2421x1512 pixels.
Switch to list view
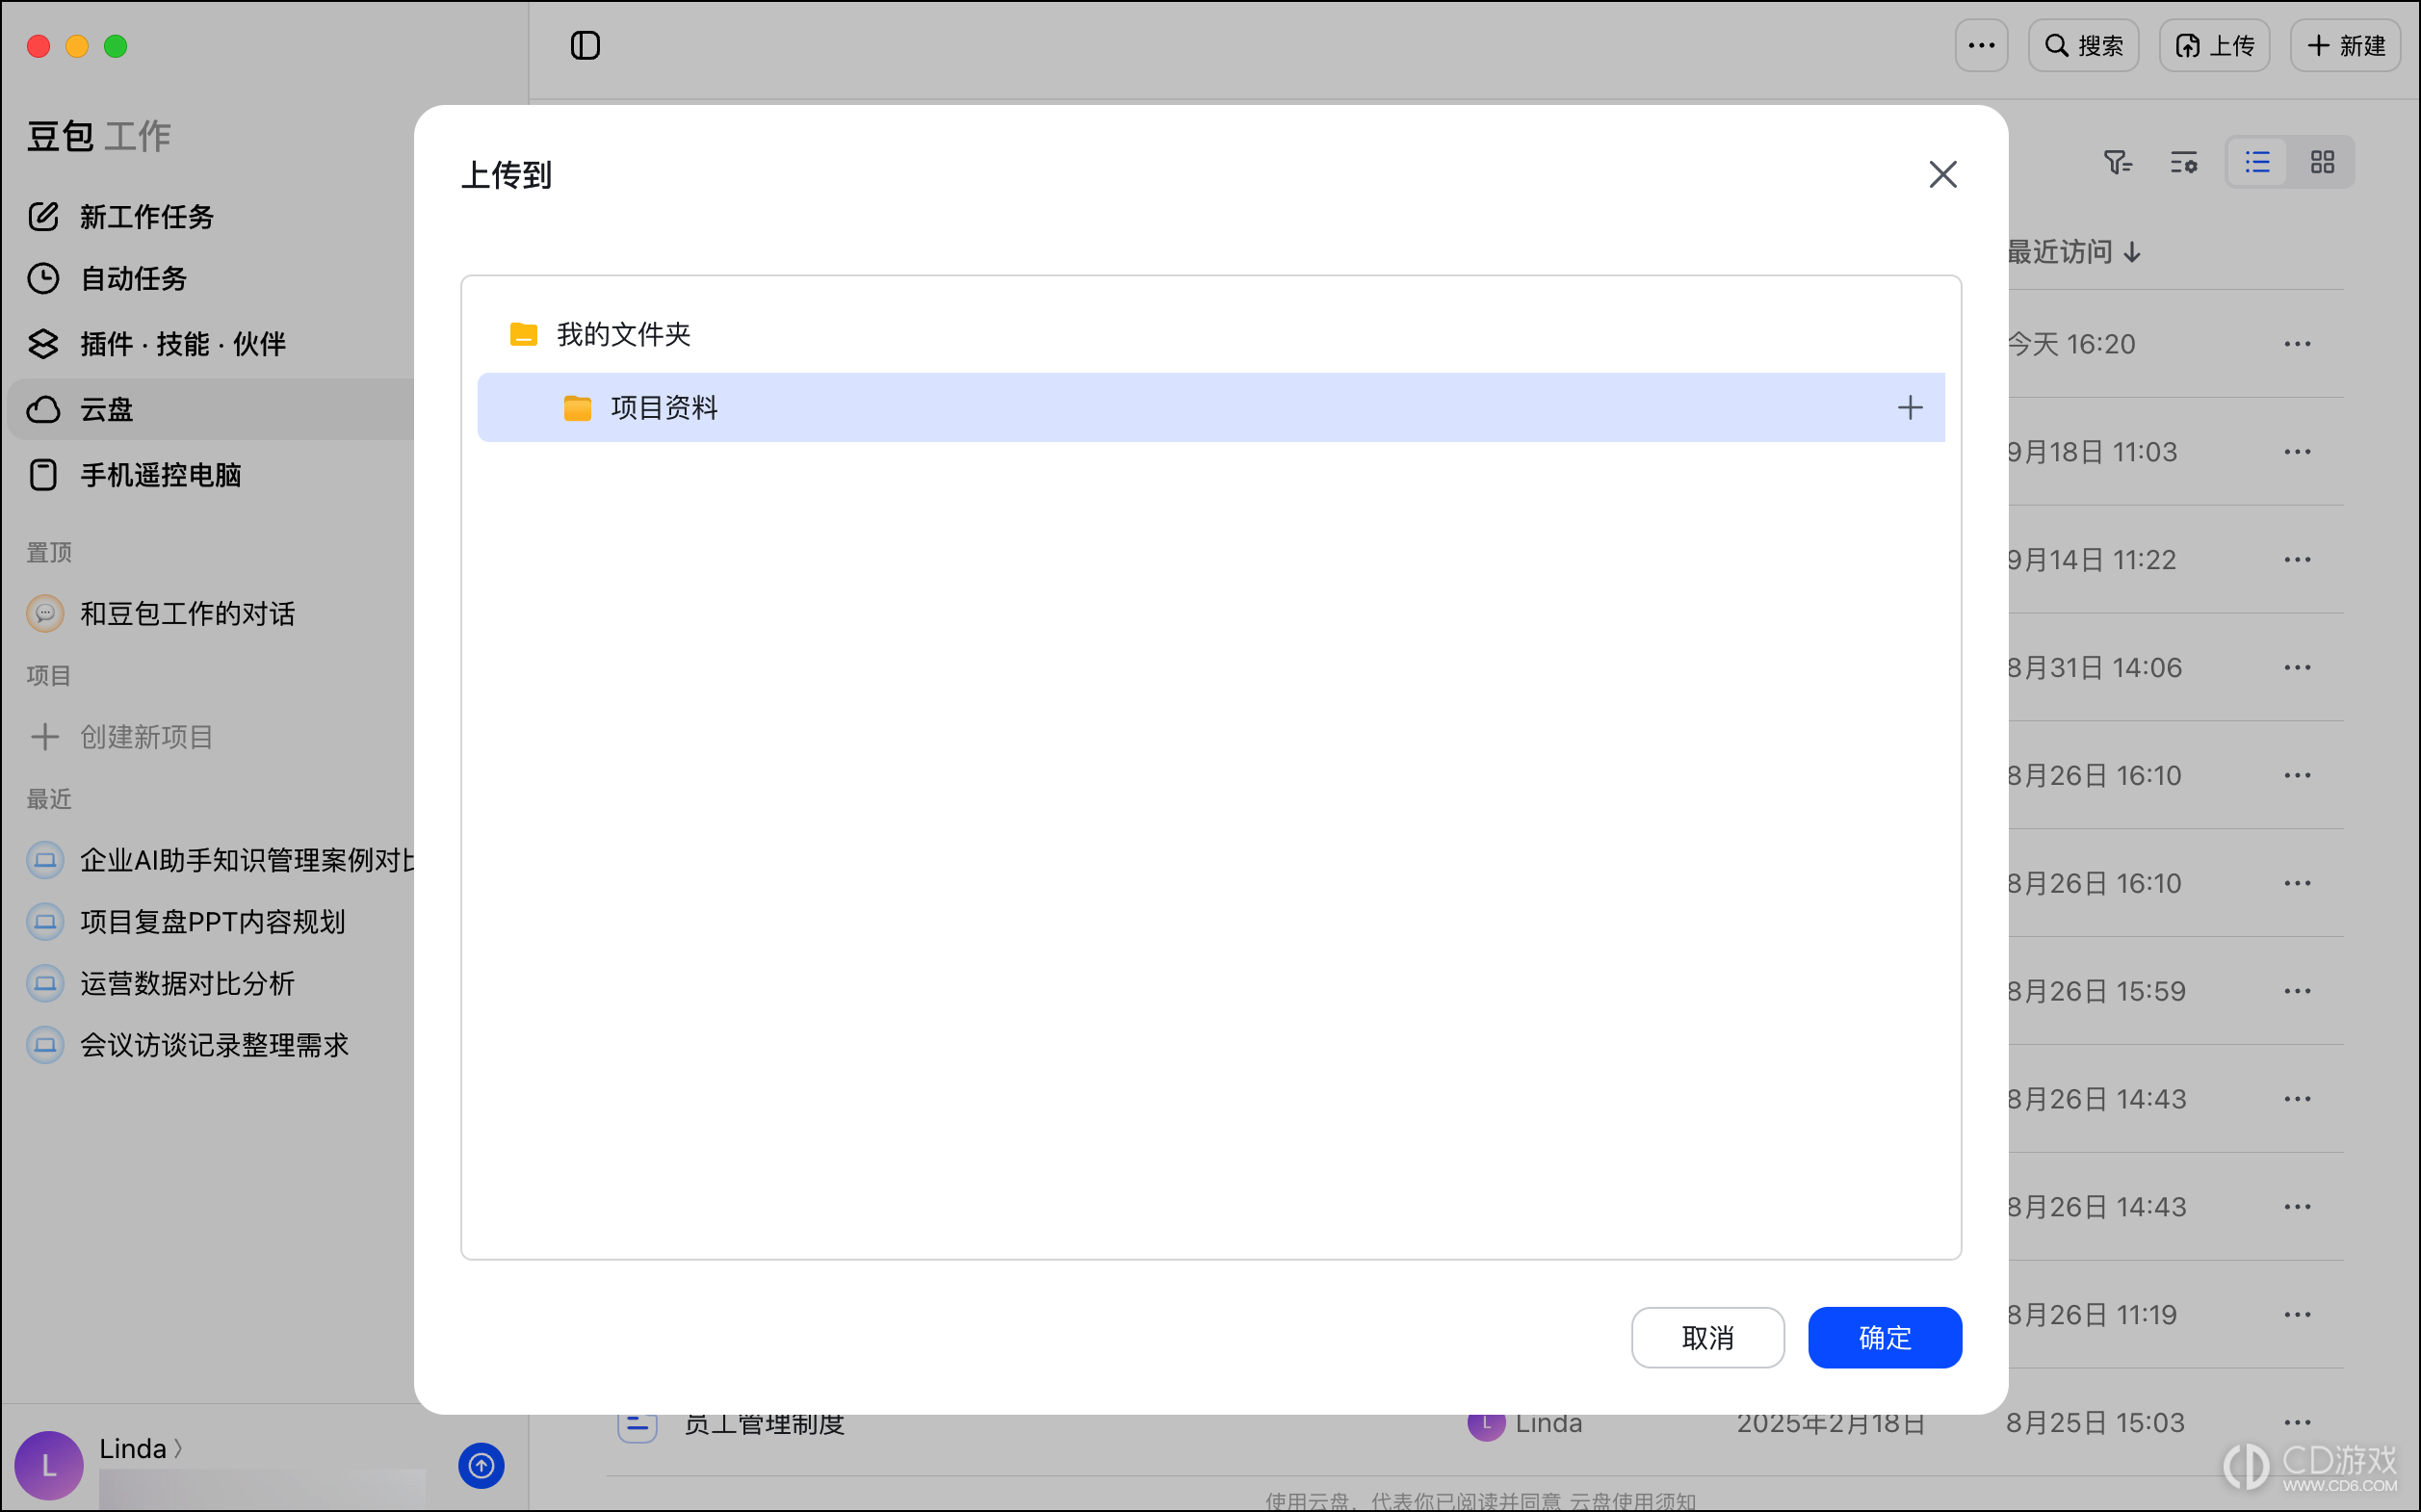tap(2257, 162)
